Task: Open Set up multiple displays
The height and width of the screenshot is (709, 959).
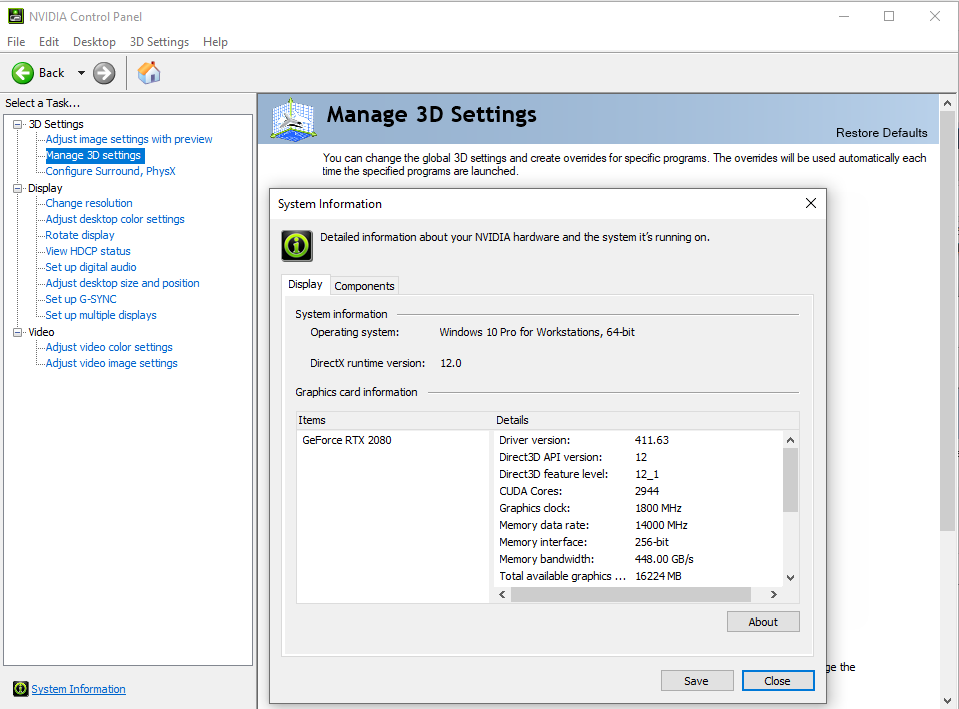Action: click(101, 315)
